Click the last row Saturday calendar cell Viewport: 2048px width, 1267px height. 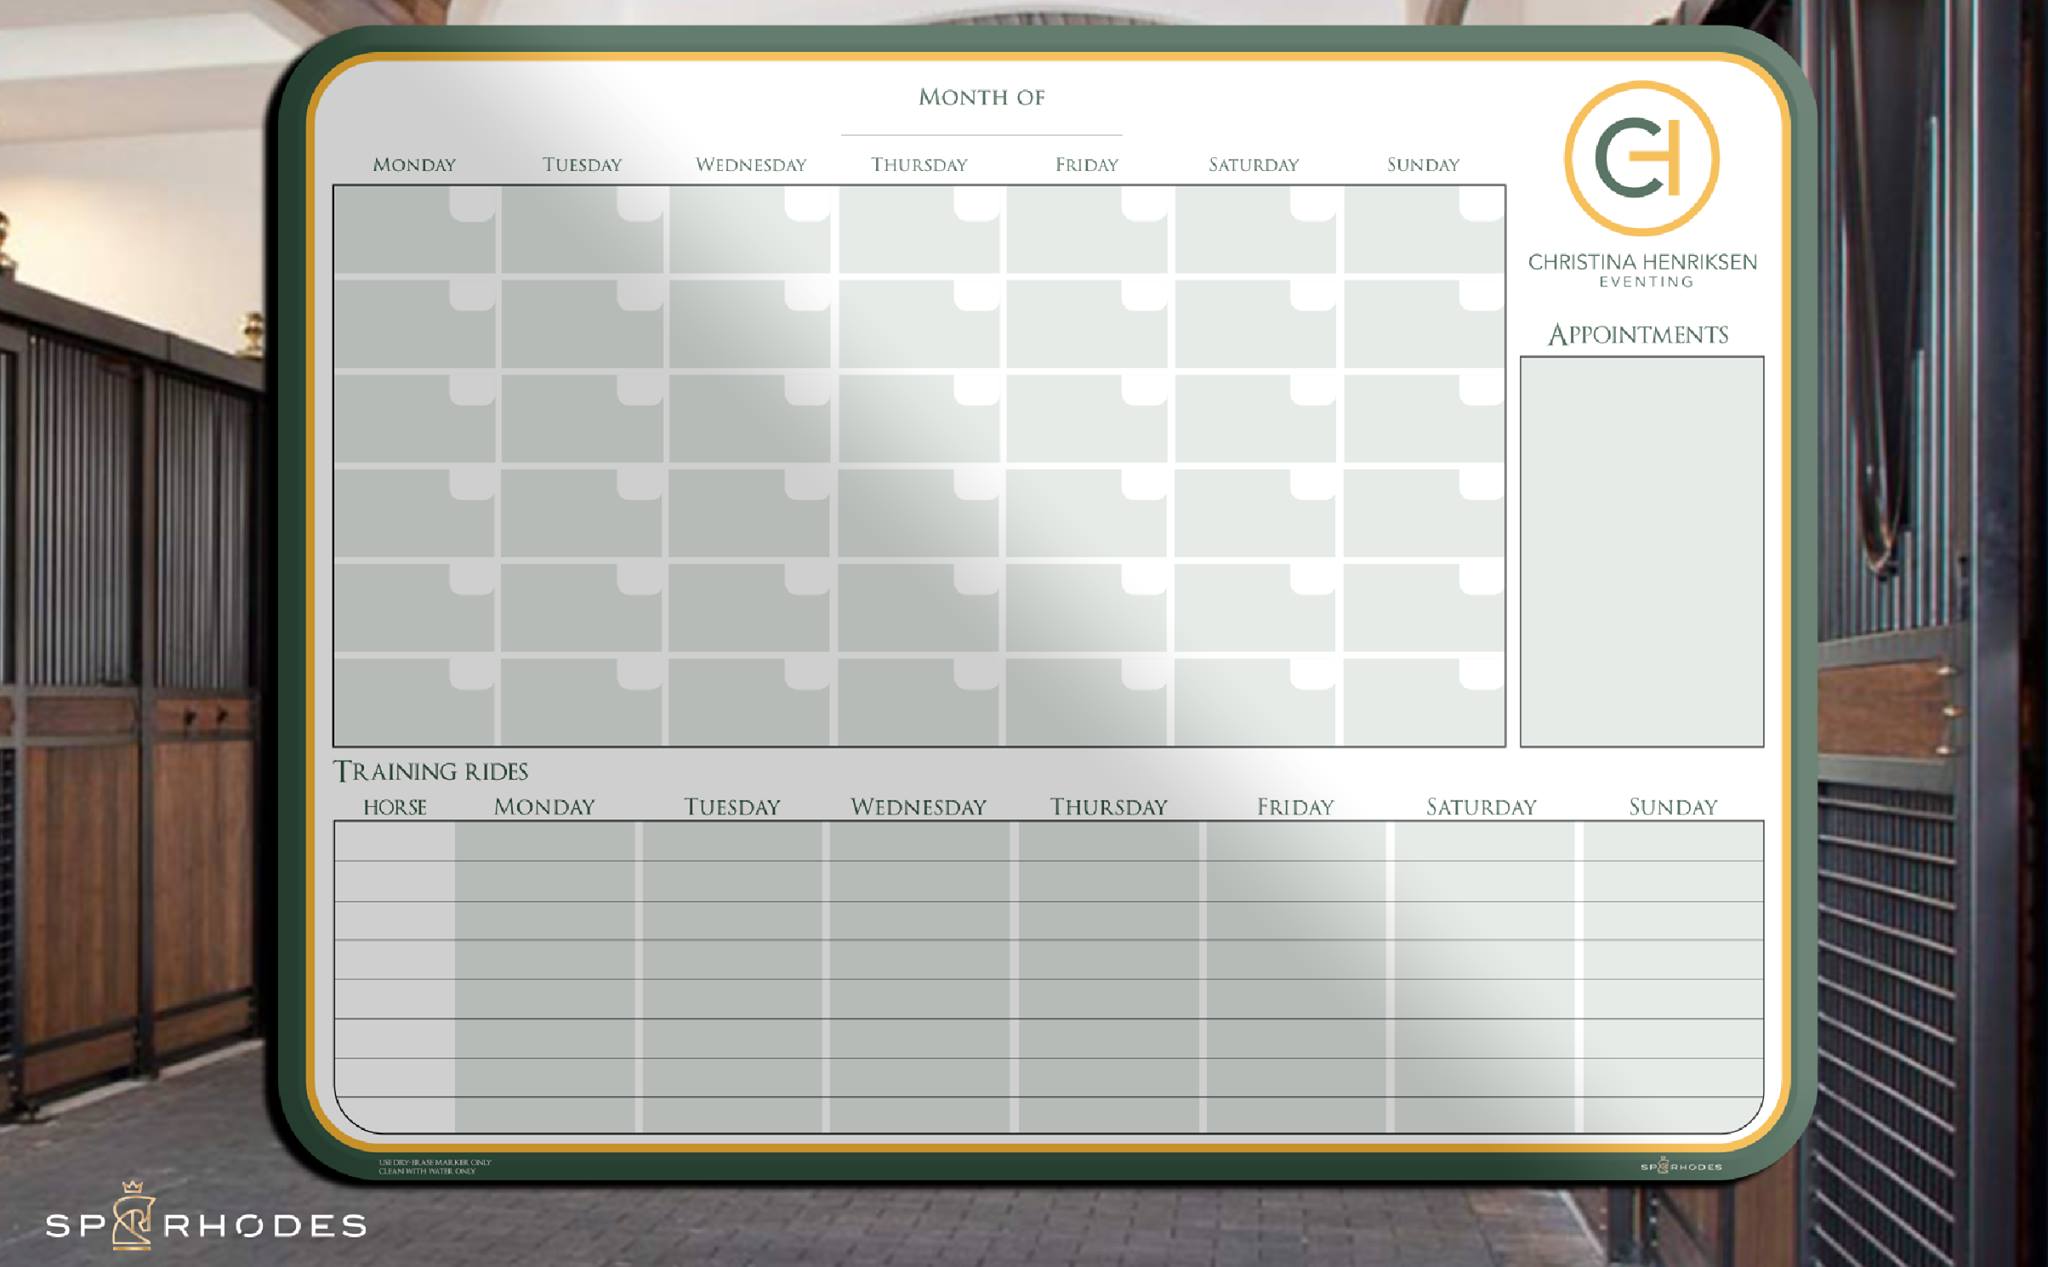[x=1240, y=710]
